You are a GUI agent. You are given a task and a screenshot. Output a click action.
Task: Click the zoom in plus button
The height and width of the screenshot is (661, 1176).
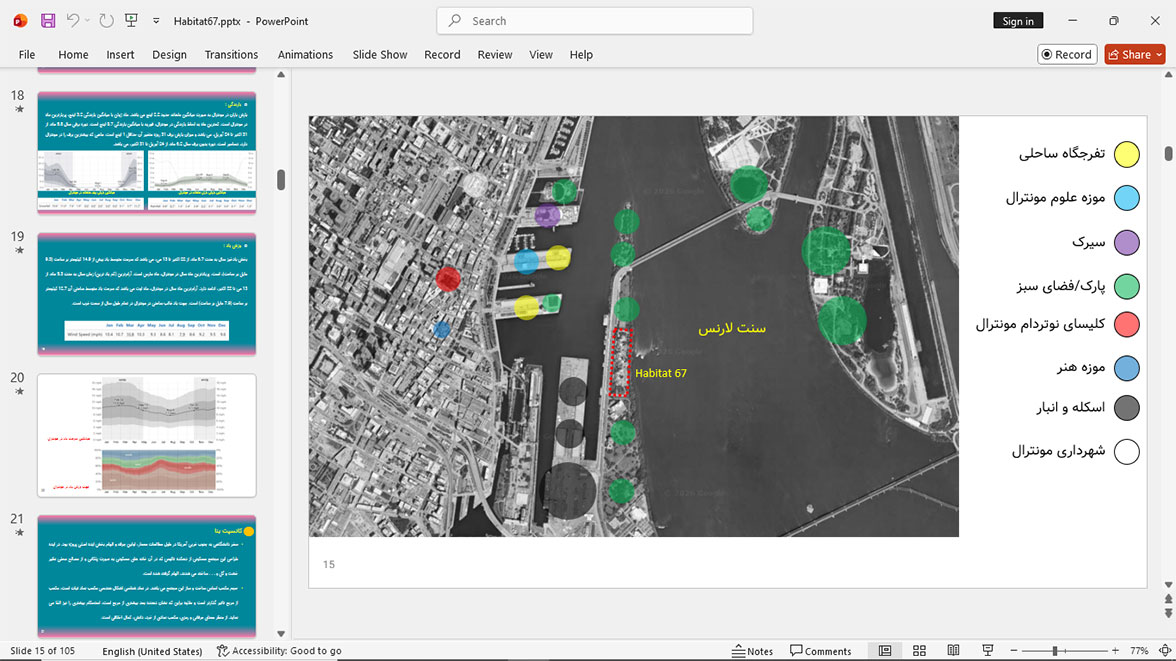(1115, 650)
